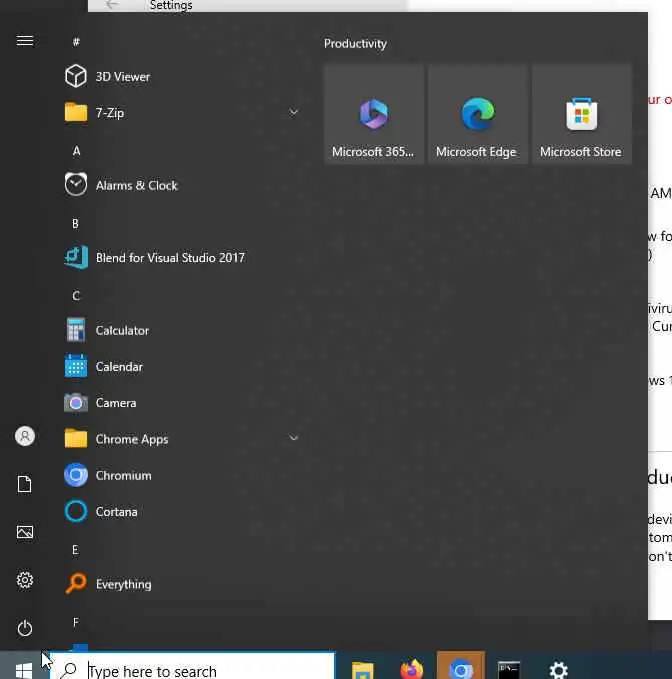Image resolution: width=672 pixels, height=679 pixels.
Task: Expand the Start menu hamburger button
Action: pyautogui.click(x=25, y=41)
